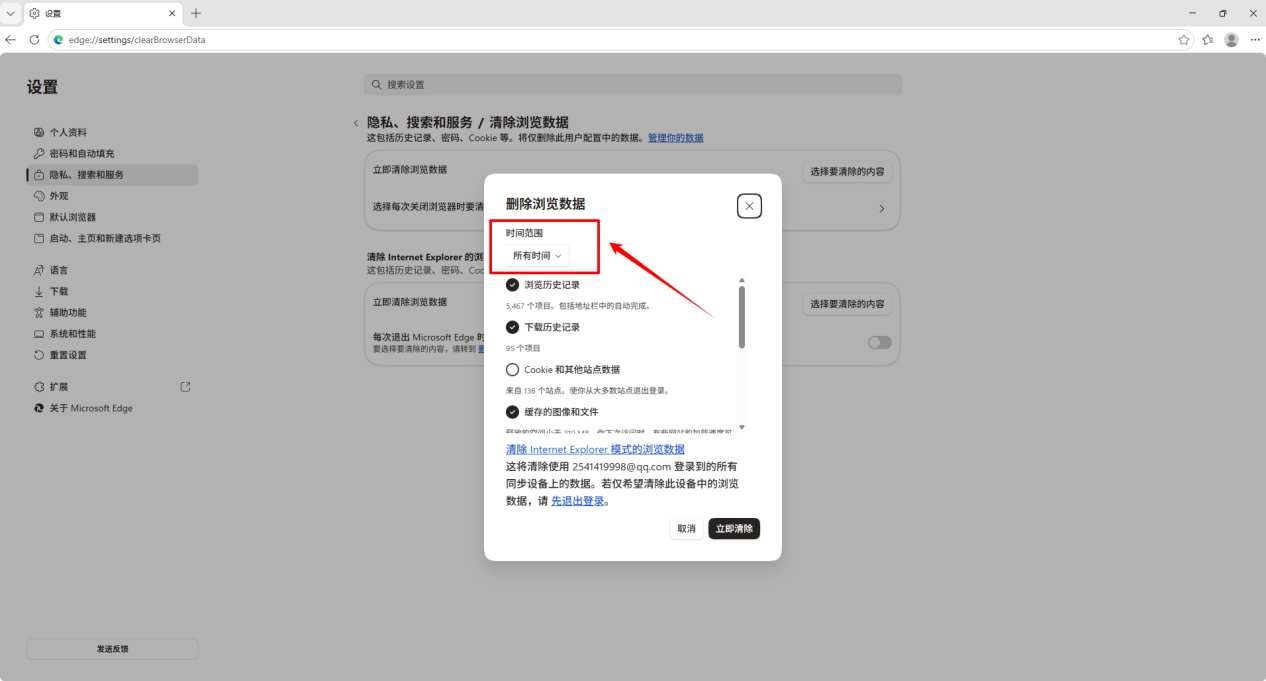Click the dialog's vertical scrollbar thumb
This screenshot has height=681, width=1266.
[741, 317]
